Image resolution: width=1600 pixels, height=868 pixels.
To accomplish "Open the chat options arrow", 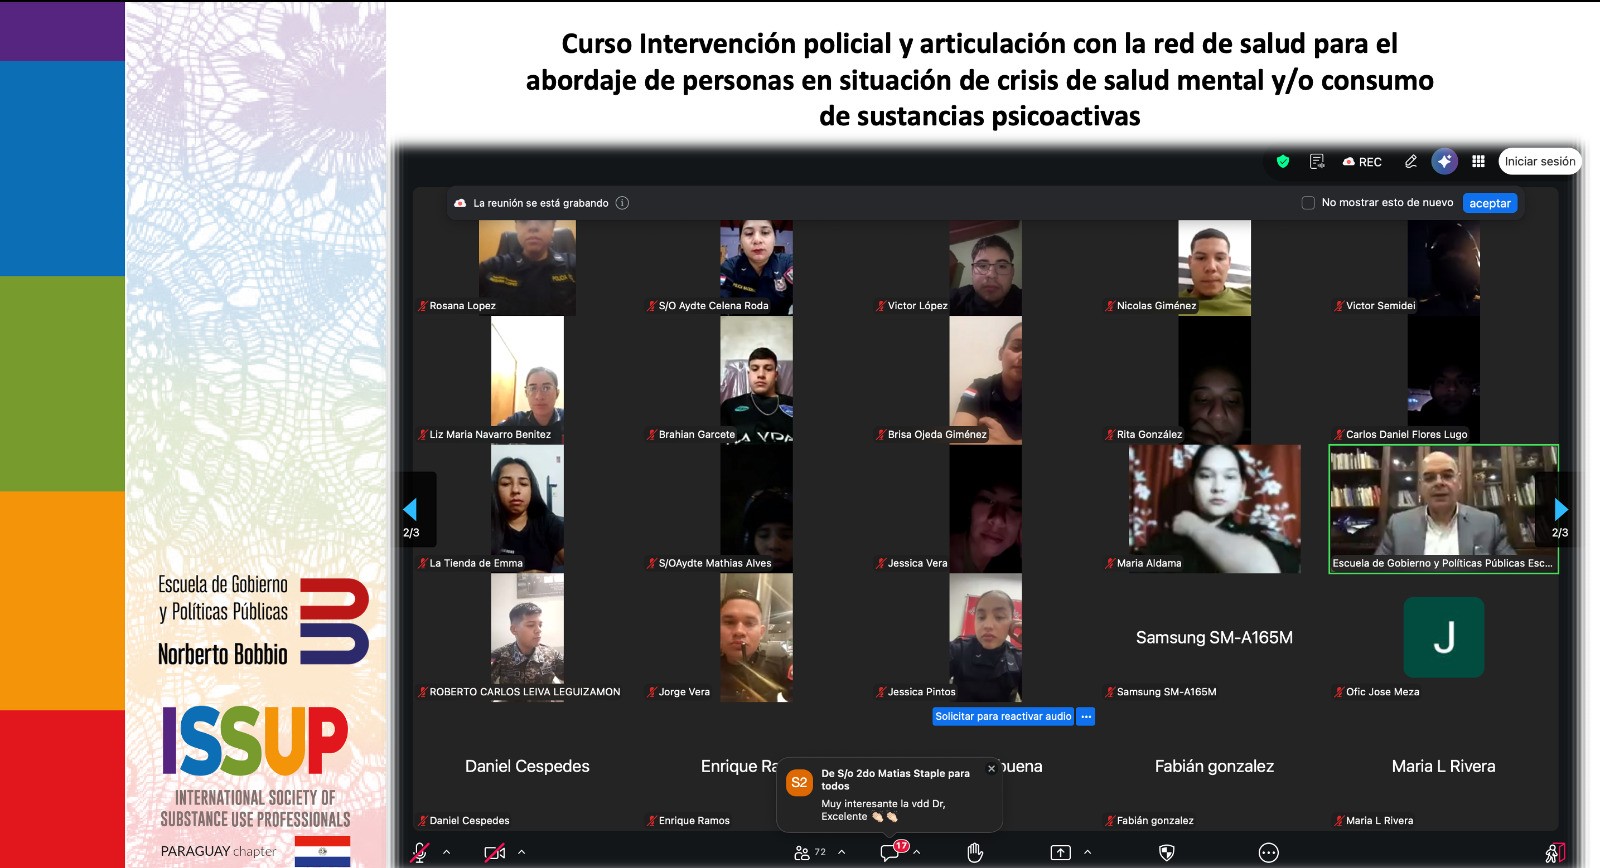I will coord(917,852).
